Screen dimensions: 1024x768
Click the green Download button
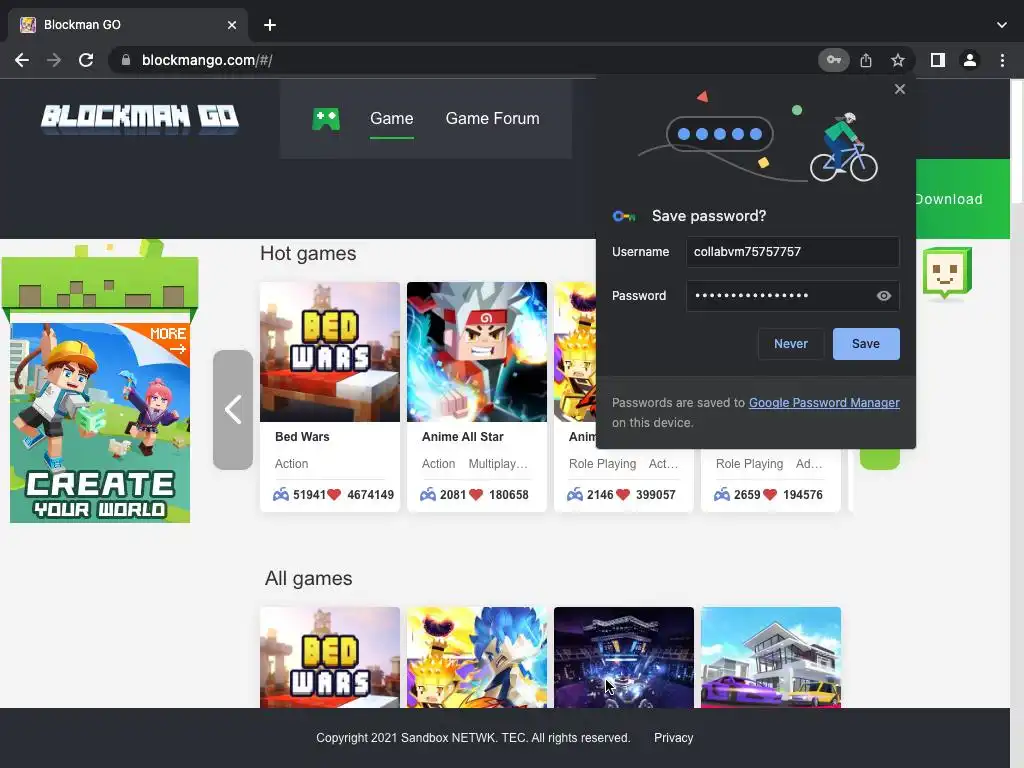[x=962, y=199]
